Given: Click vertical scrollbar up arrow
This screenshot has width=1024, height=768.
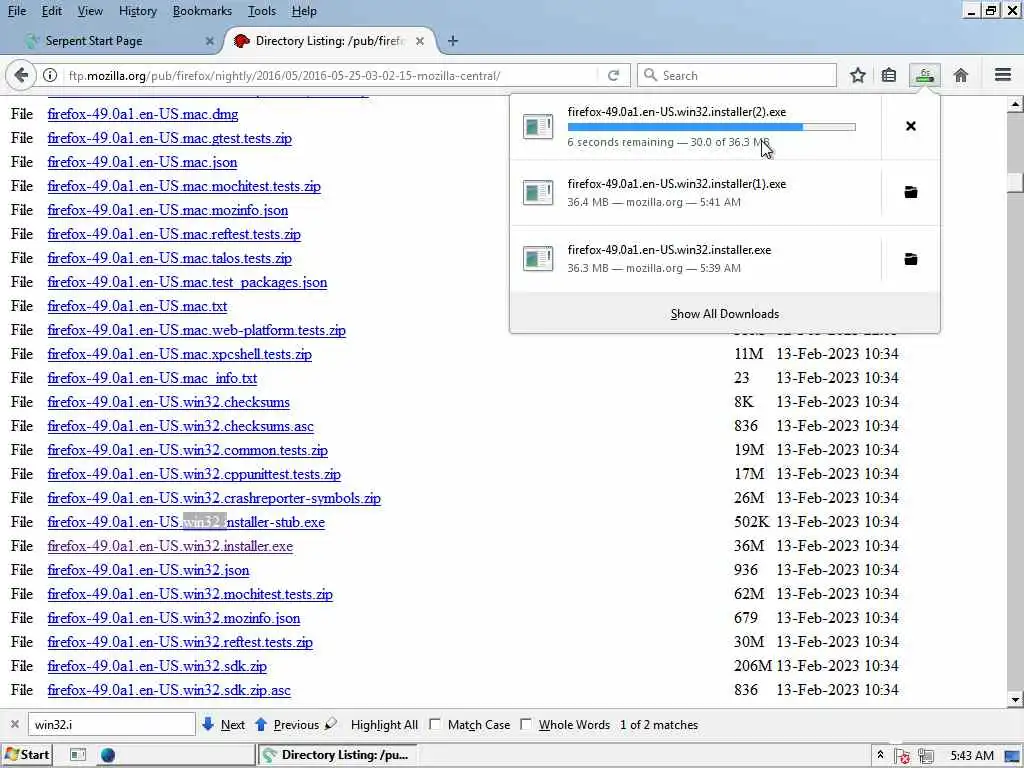Looking at the screenshot, I should pos(1015,104).
